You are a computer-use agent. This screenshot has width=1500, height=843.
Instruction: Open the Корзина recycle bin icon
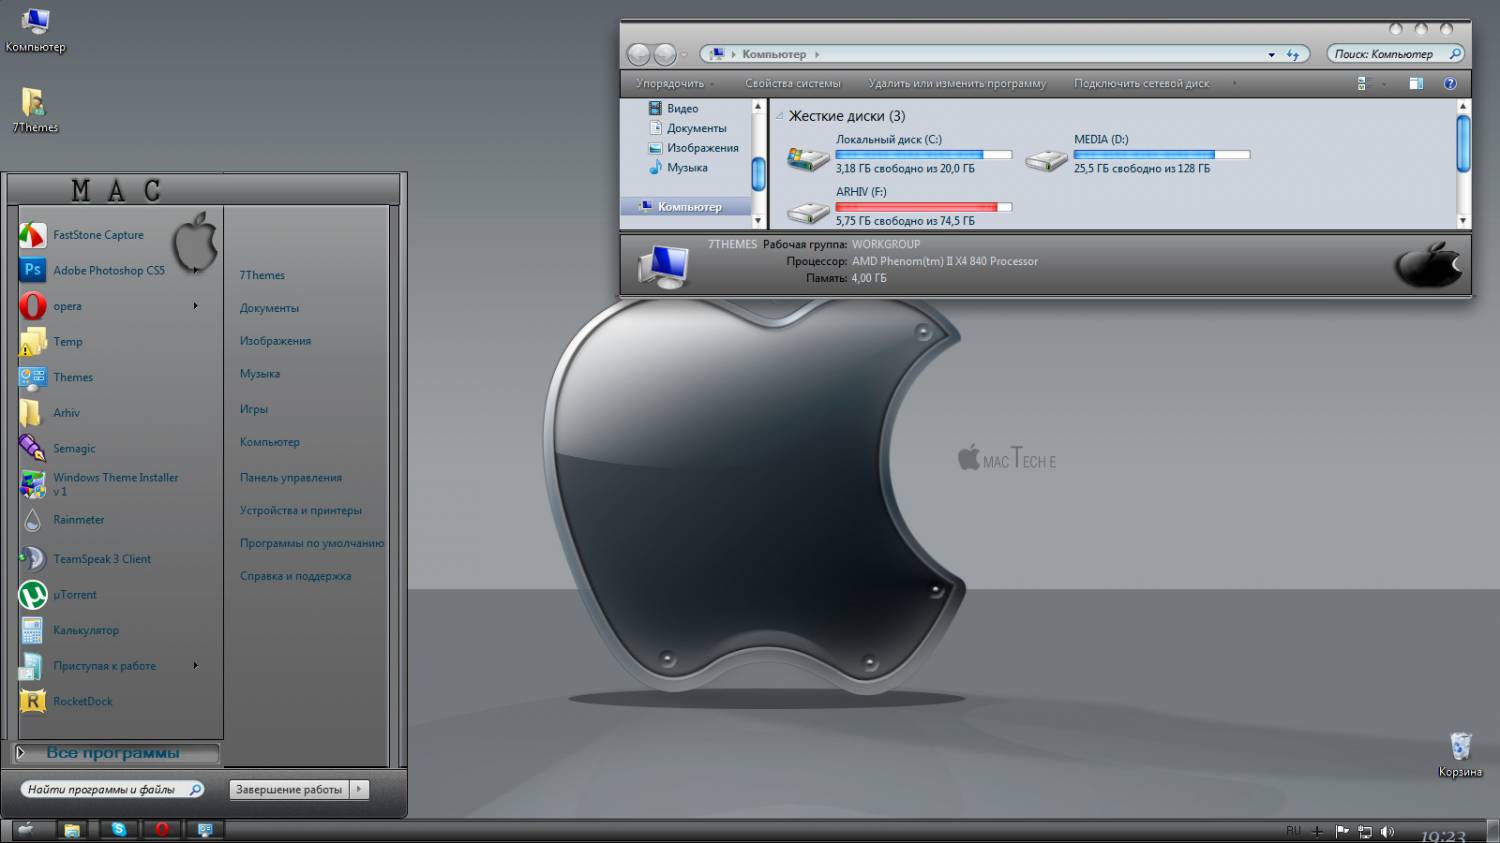(1460, 754)
